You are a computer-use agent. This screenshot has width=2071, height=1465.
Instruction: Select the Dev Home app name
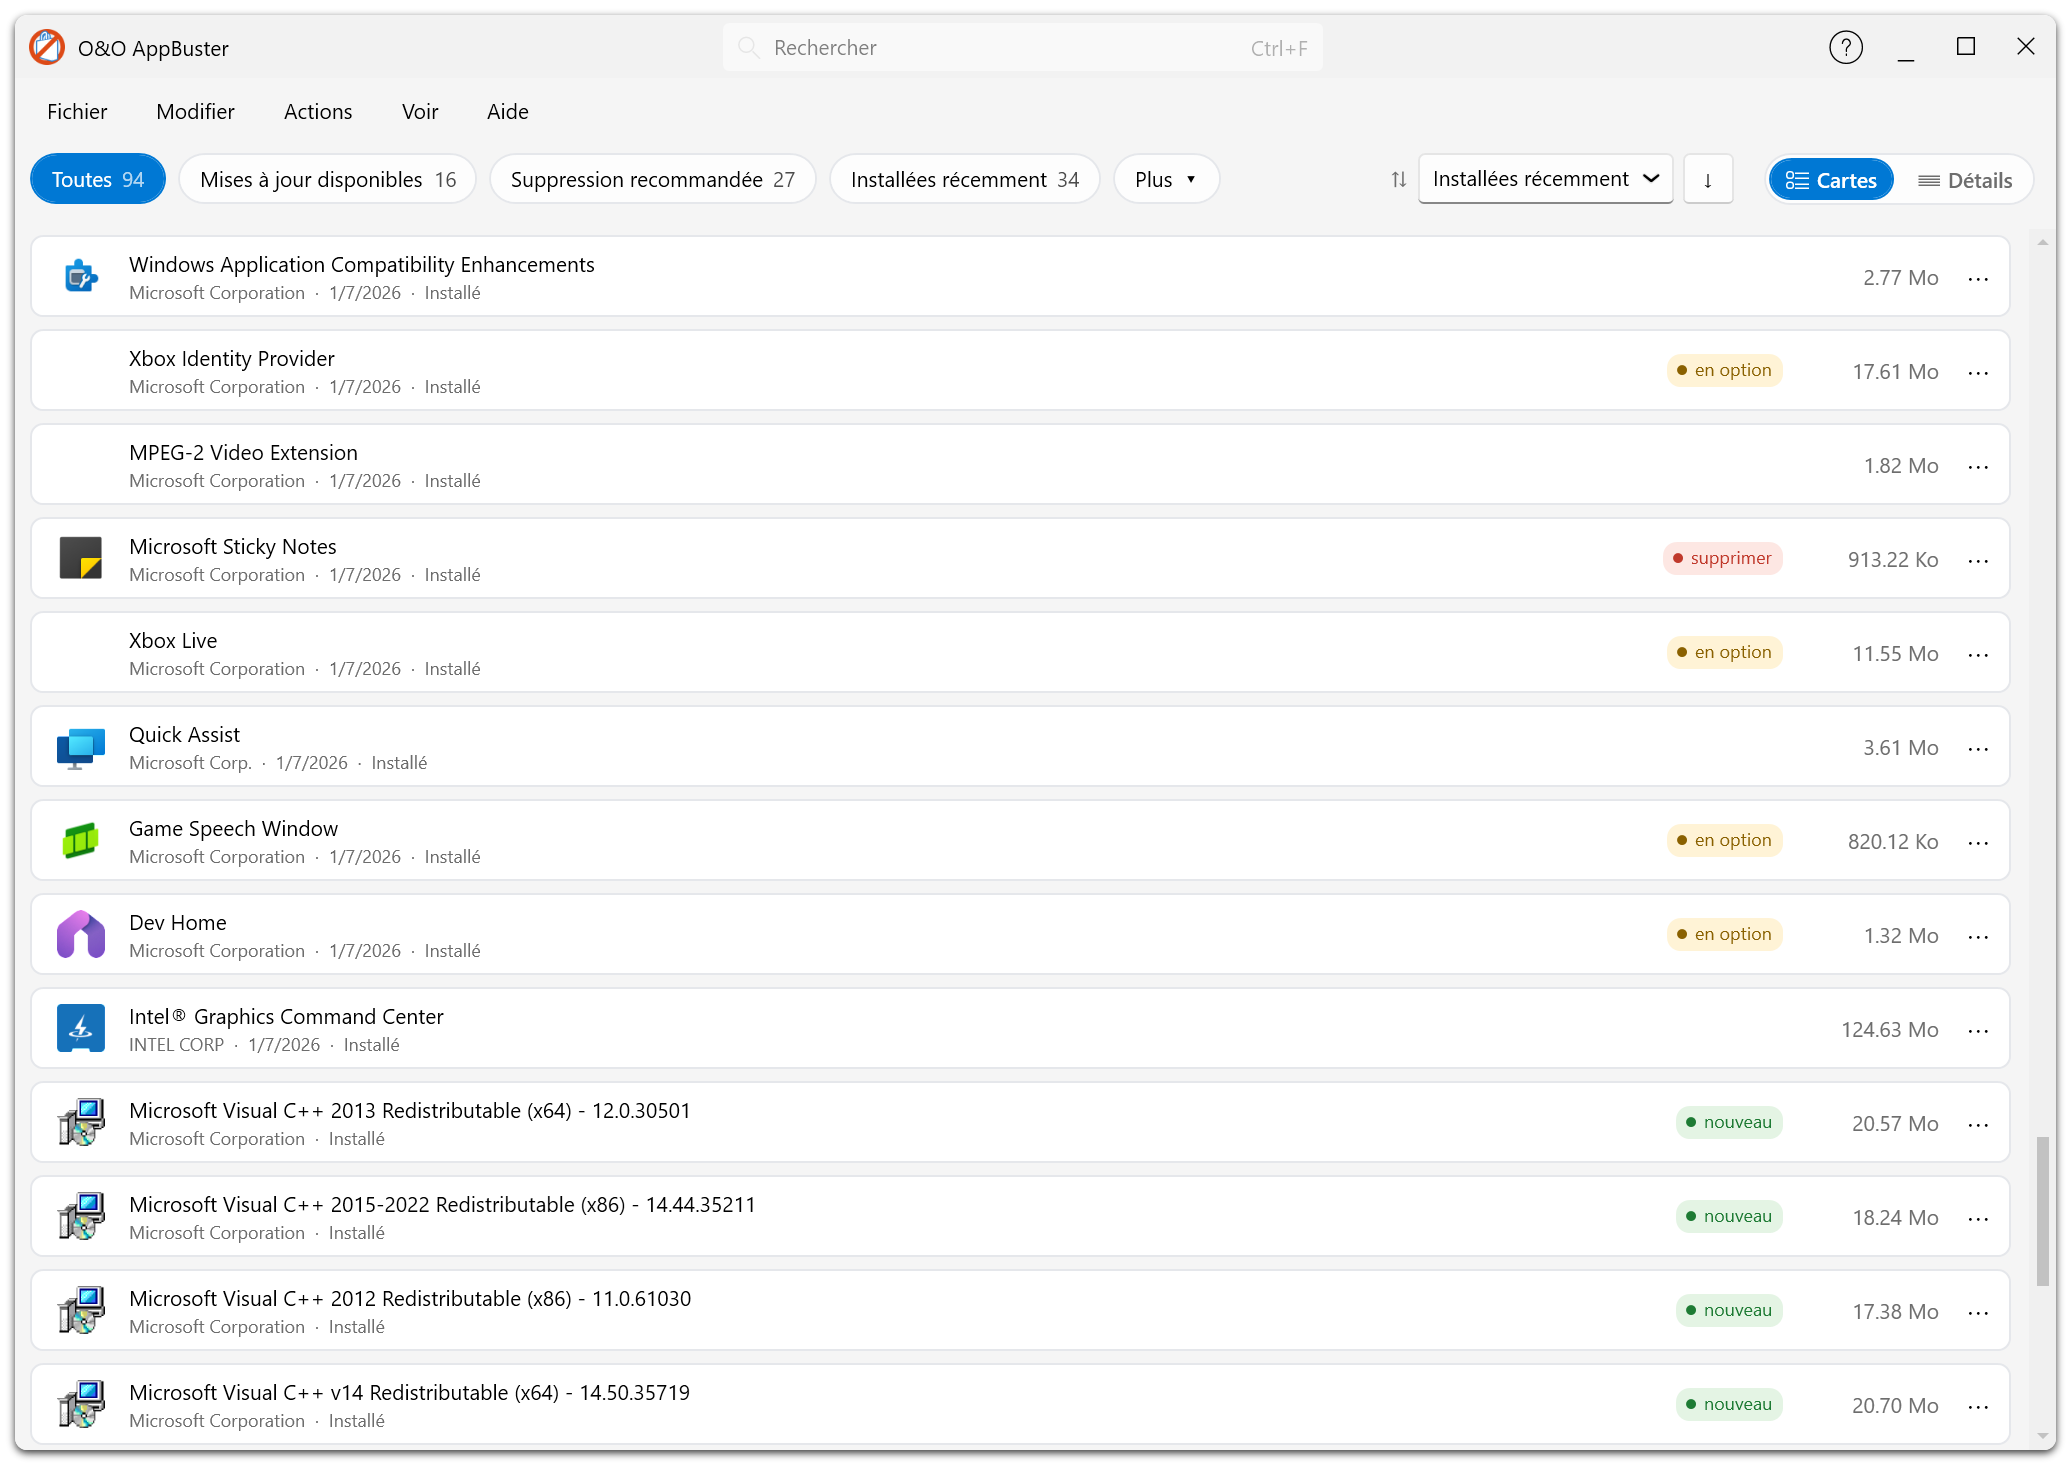coord(178,922)
